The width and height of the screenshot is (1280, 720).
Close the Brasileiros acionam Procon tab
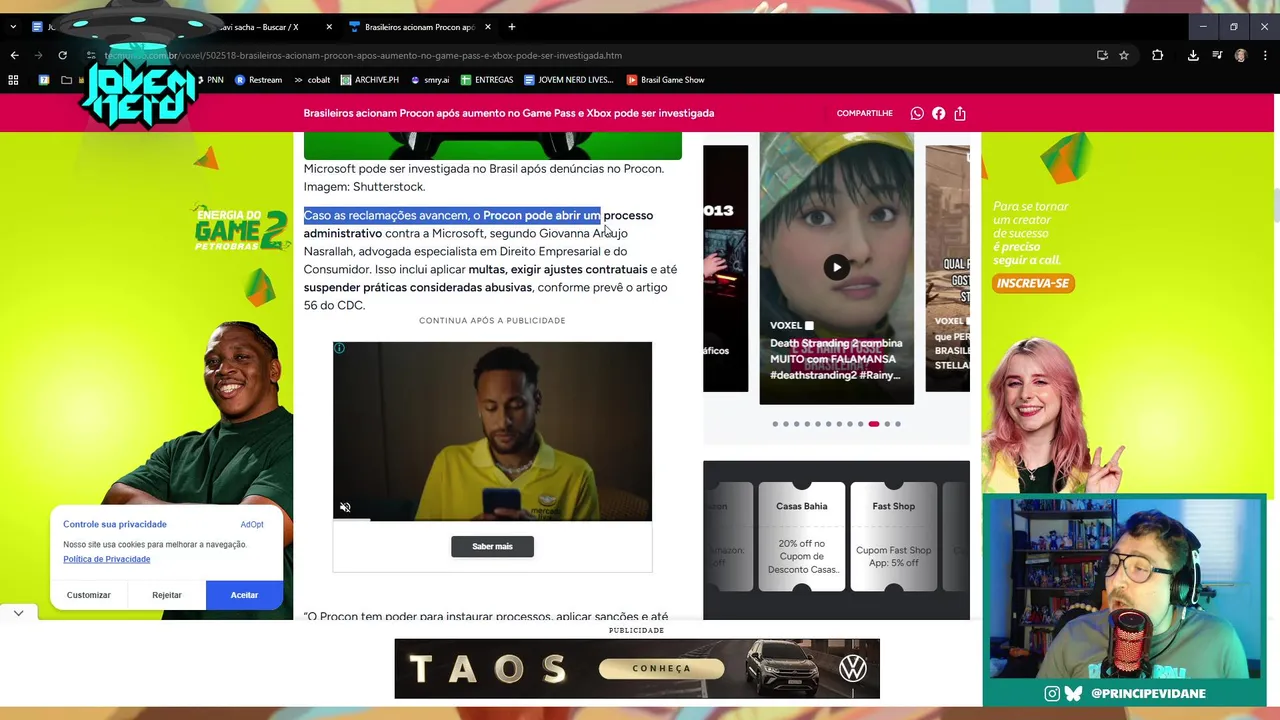487,27
